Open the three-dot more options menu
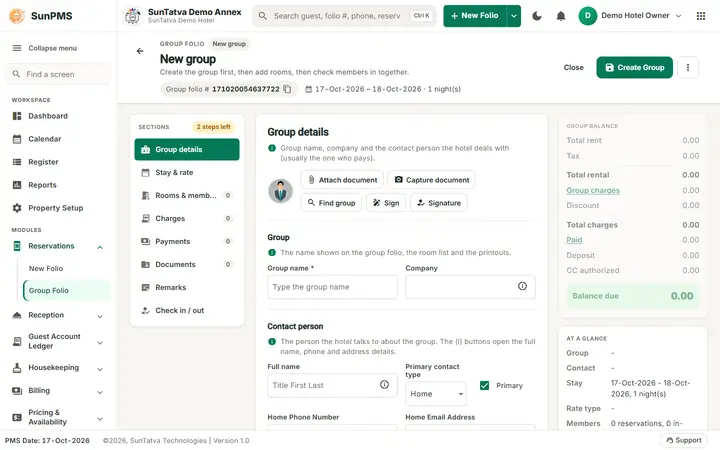Screen dimensions: 720x450 pyautogui.click(x=687, y=68)
